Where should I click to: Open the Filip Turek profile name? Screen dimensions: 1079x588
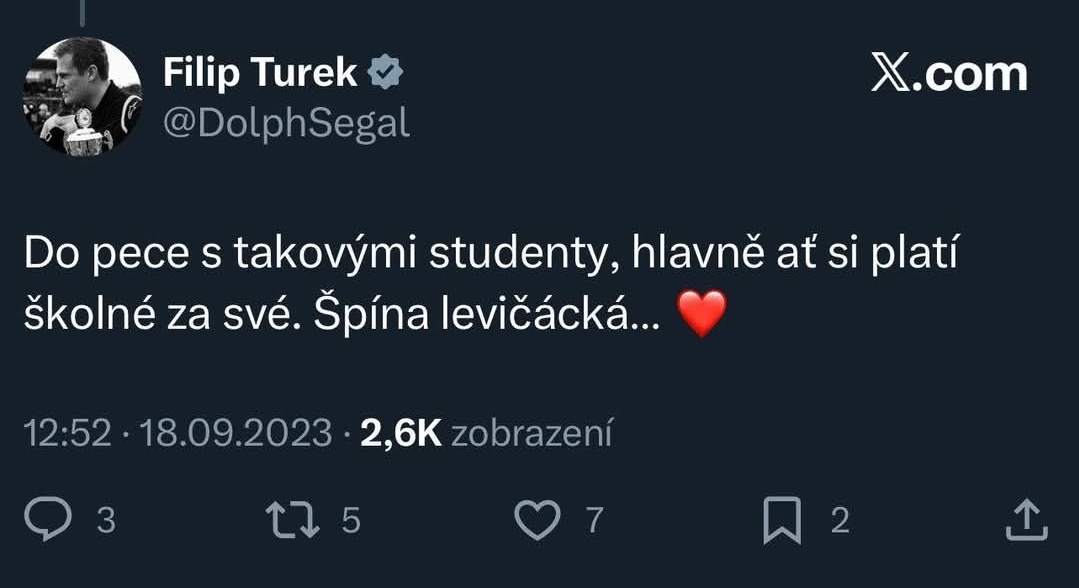(x=260, y=72)
